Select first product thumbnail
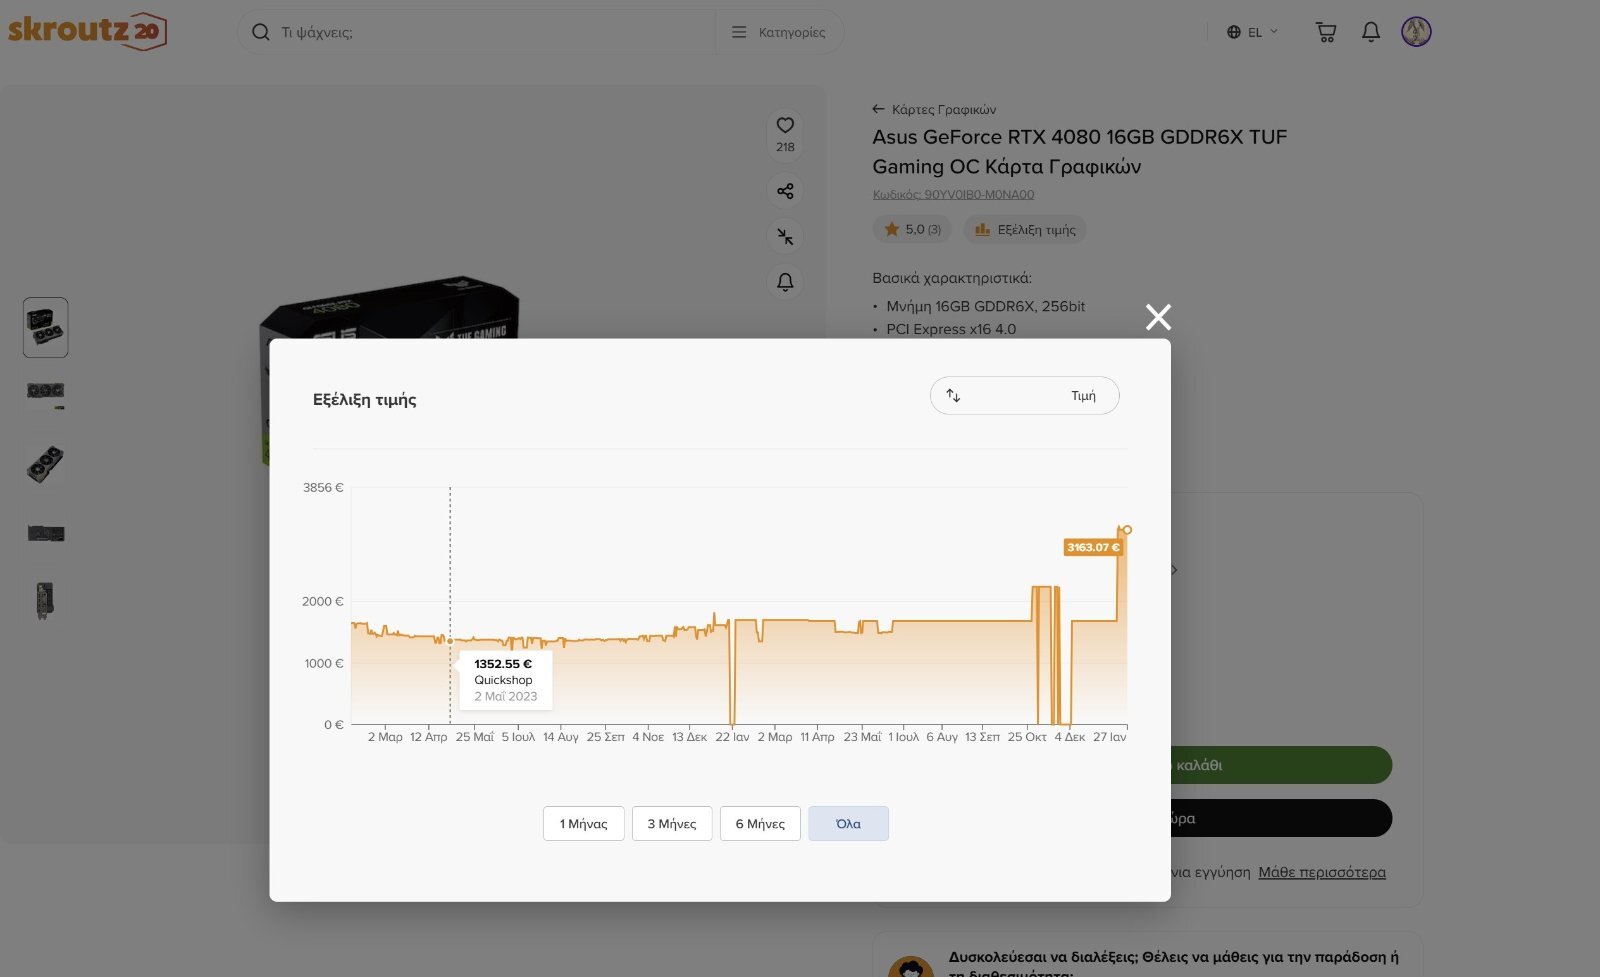The height and width of the screenshot is (977, 1600). (x=46, y=327)
